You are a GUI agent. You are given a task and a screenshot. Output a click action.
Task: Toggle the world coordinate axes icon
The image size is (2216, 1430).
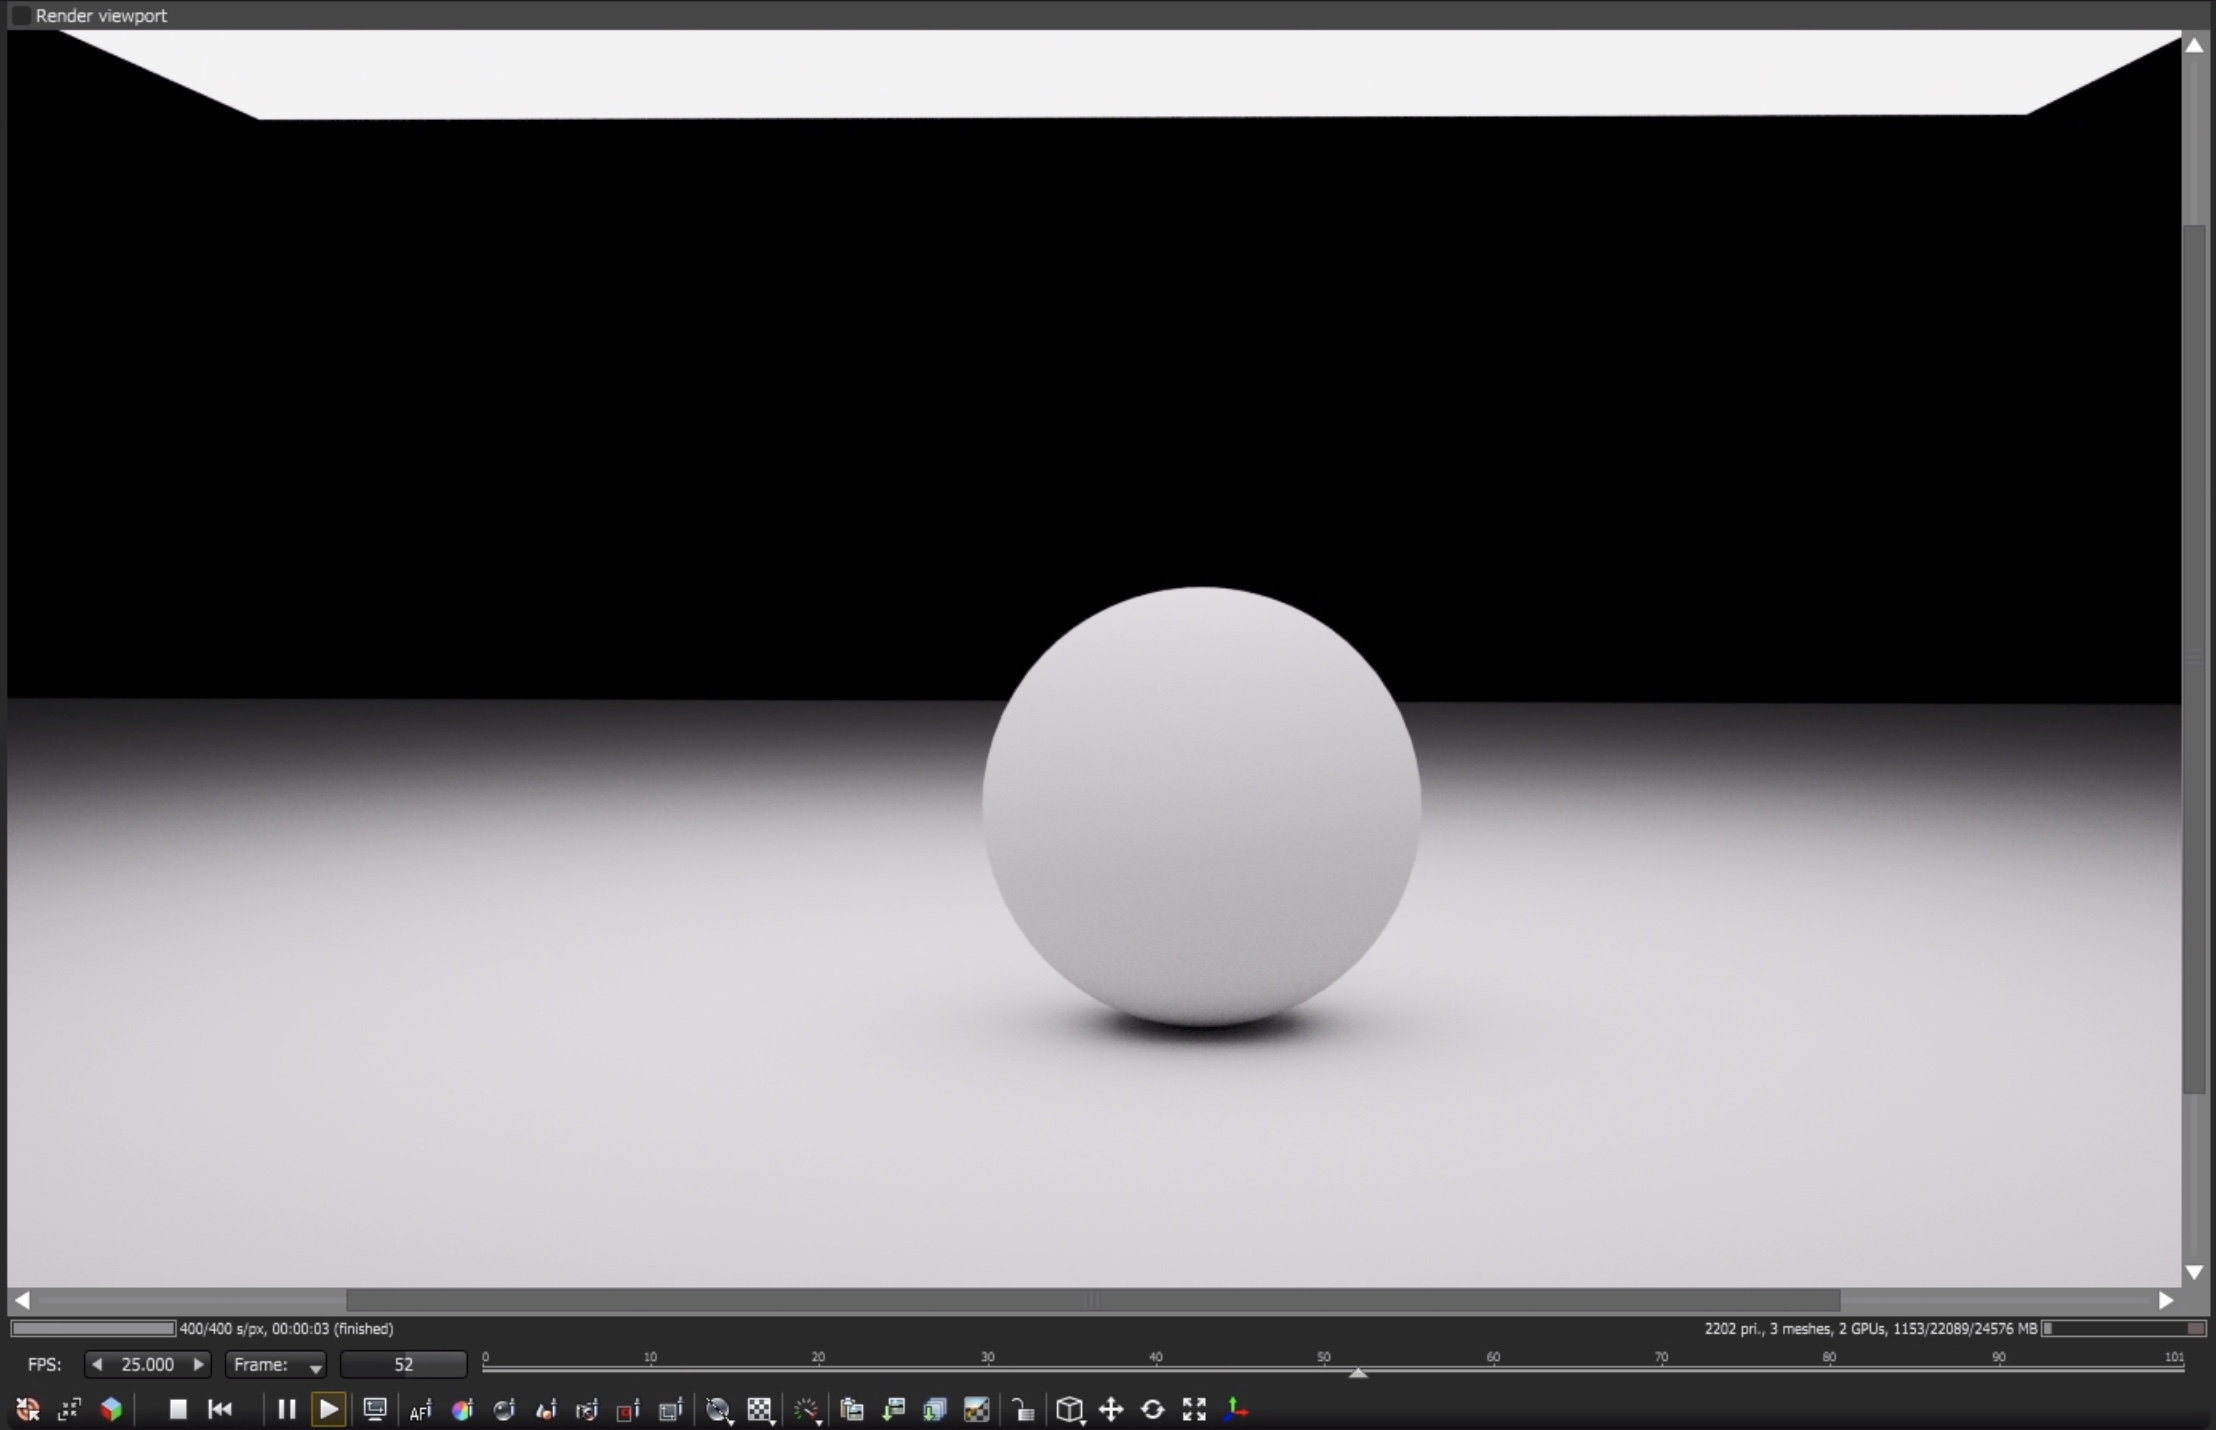point(1236,1410)
